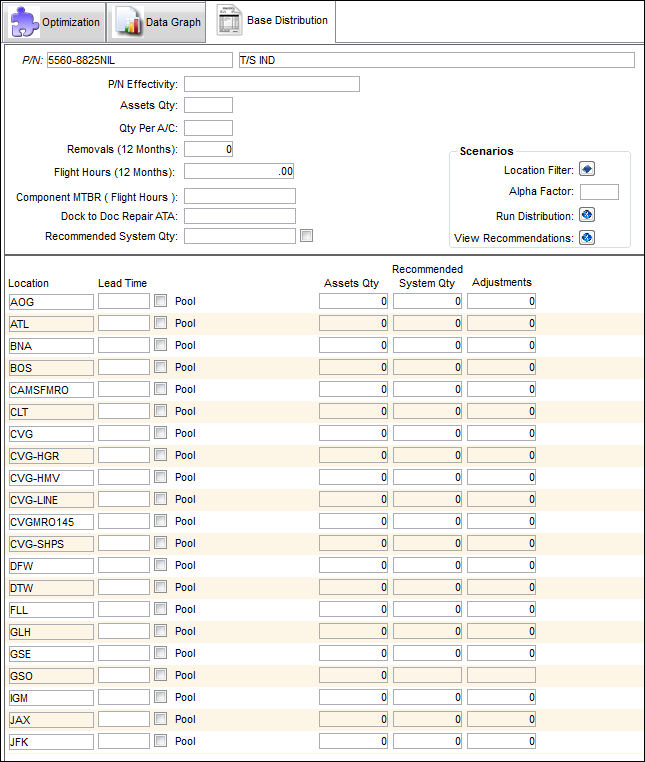The image size is (645, 762).
Task: Click the Adjustments field for JAX
Action: [x=501, y=719]
